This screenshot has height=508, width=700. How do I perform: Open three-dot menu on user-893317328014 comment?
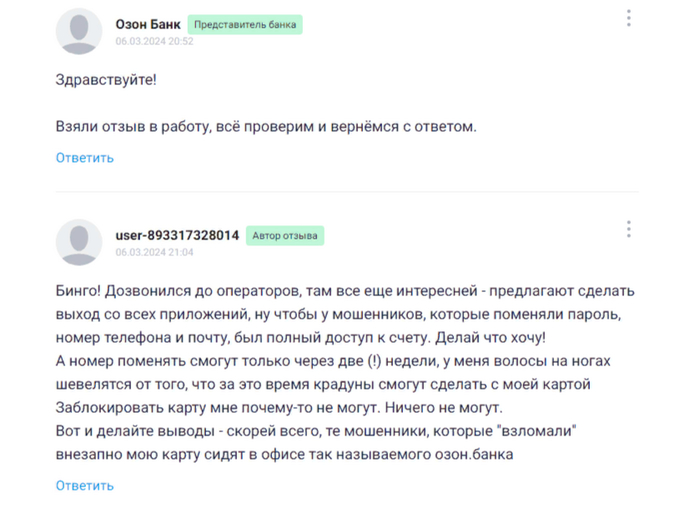tap(628, 229)
